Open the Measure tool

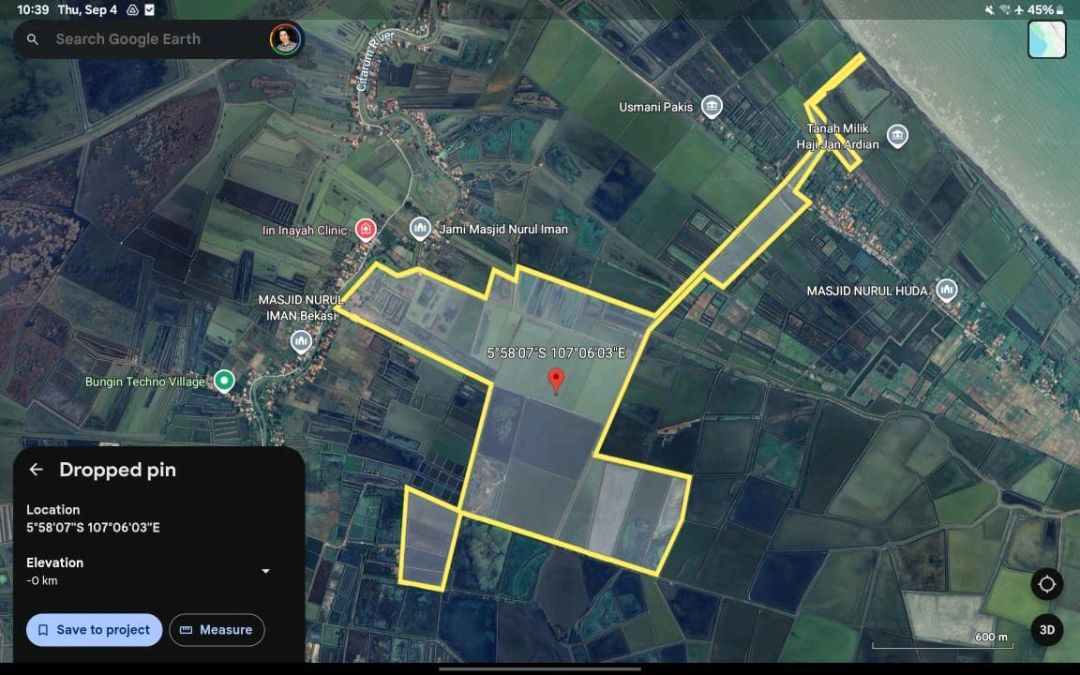click(217, 630)
